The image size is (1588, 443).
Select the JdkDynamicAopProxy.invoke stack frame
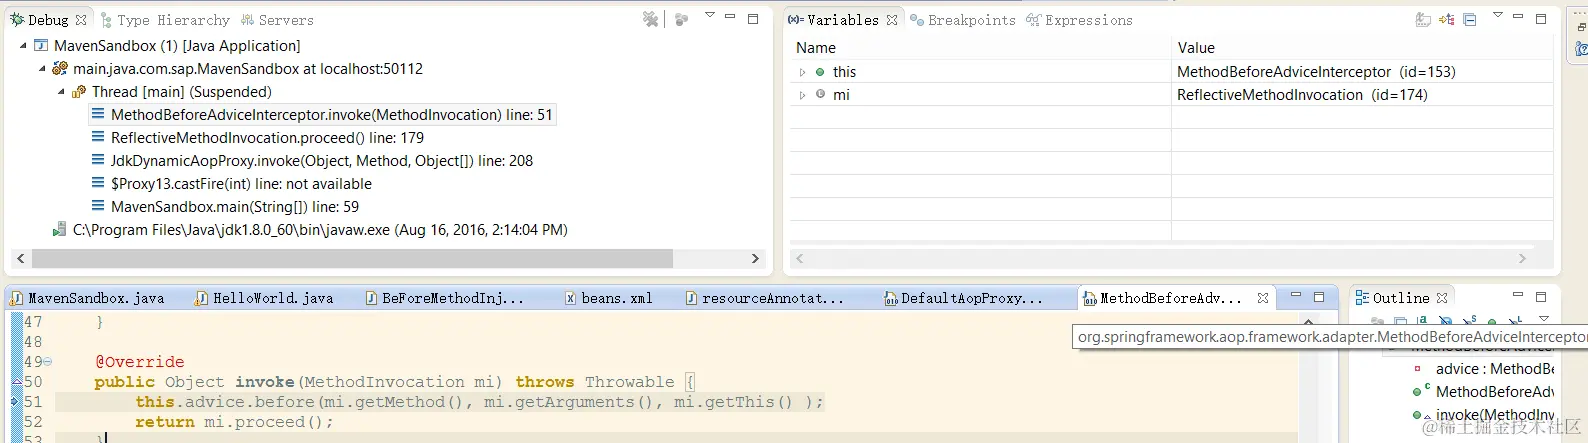[312, 161]
